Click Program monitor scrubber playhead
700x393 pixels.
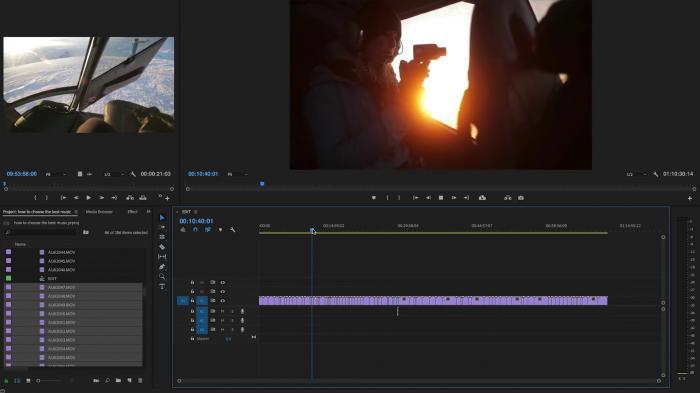[x=262, y=184]
